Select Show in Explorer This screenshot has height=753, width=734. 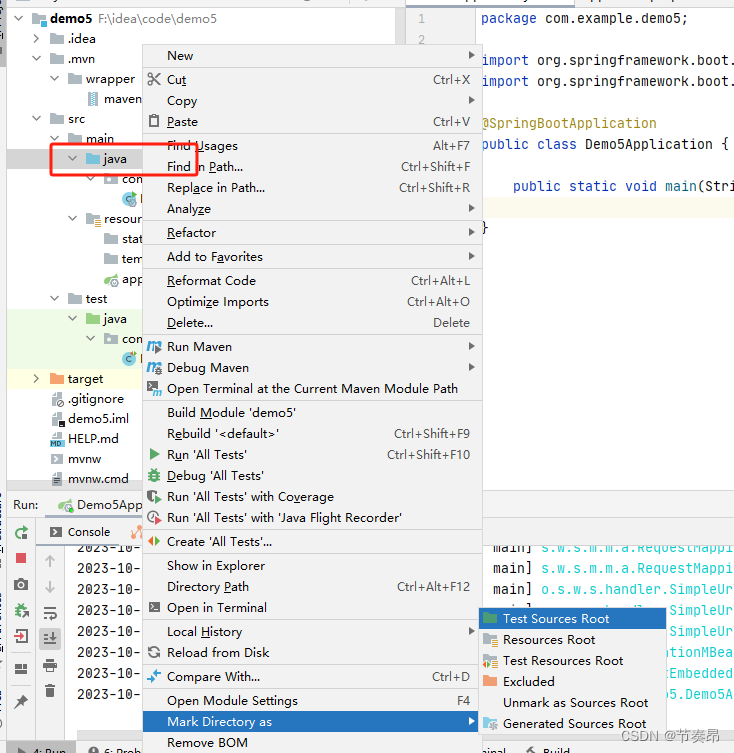coord(312,566)
